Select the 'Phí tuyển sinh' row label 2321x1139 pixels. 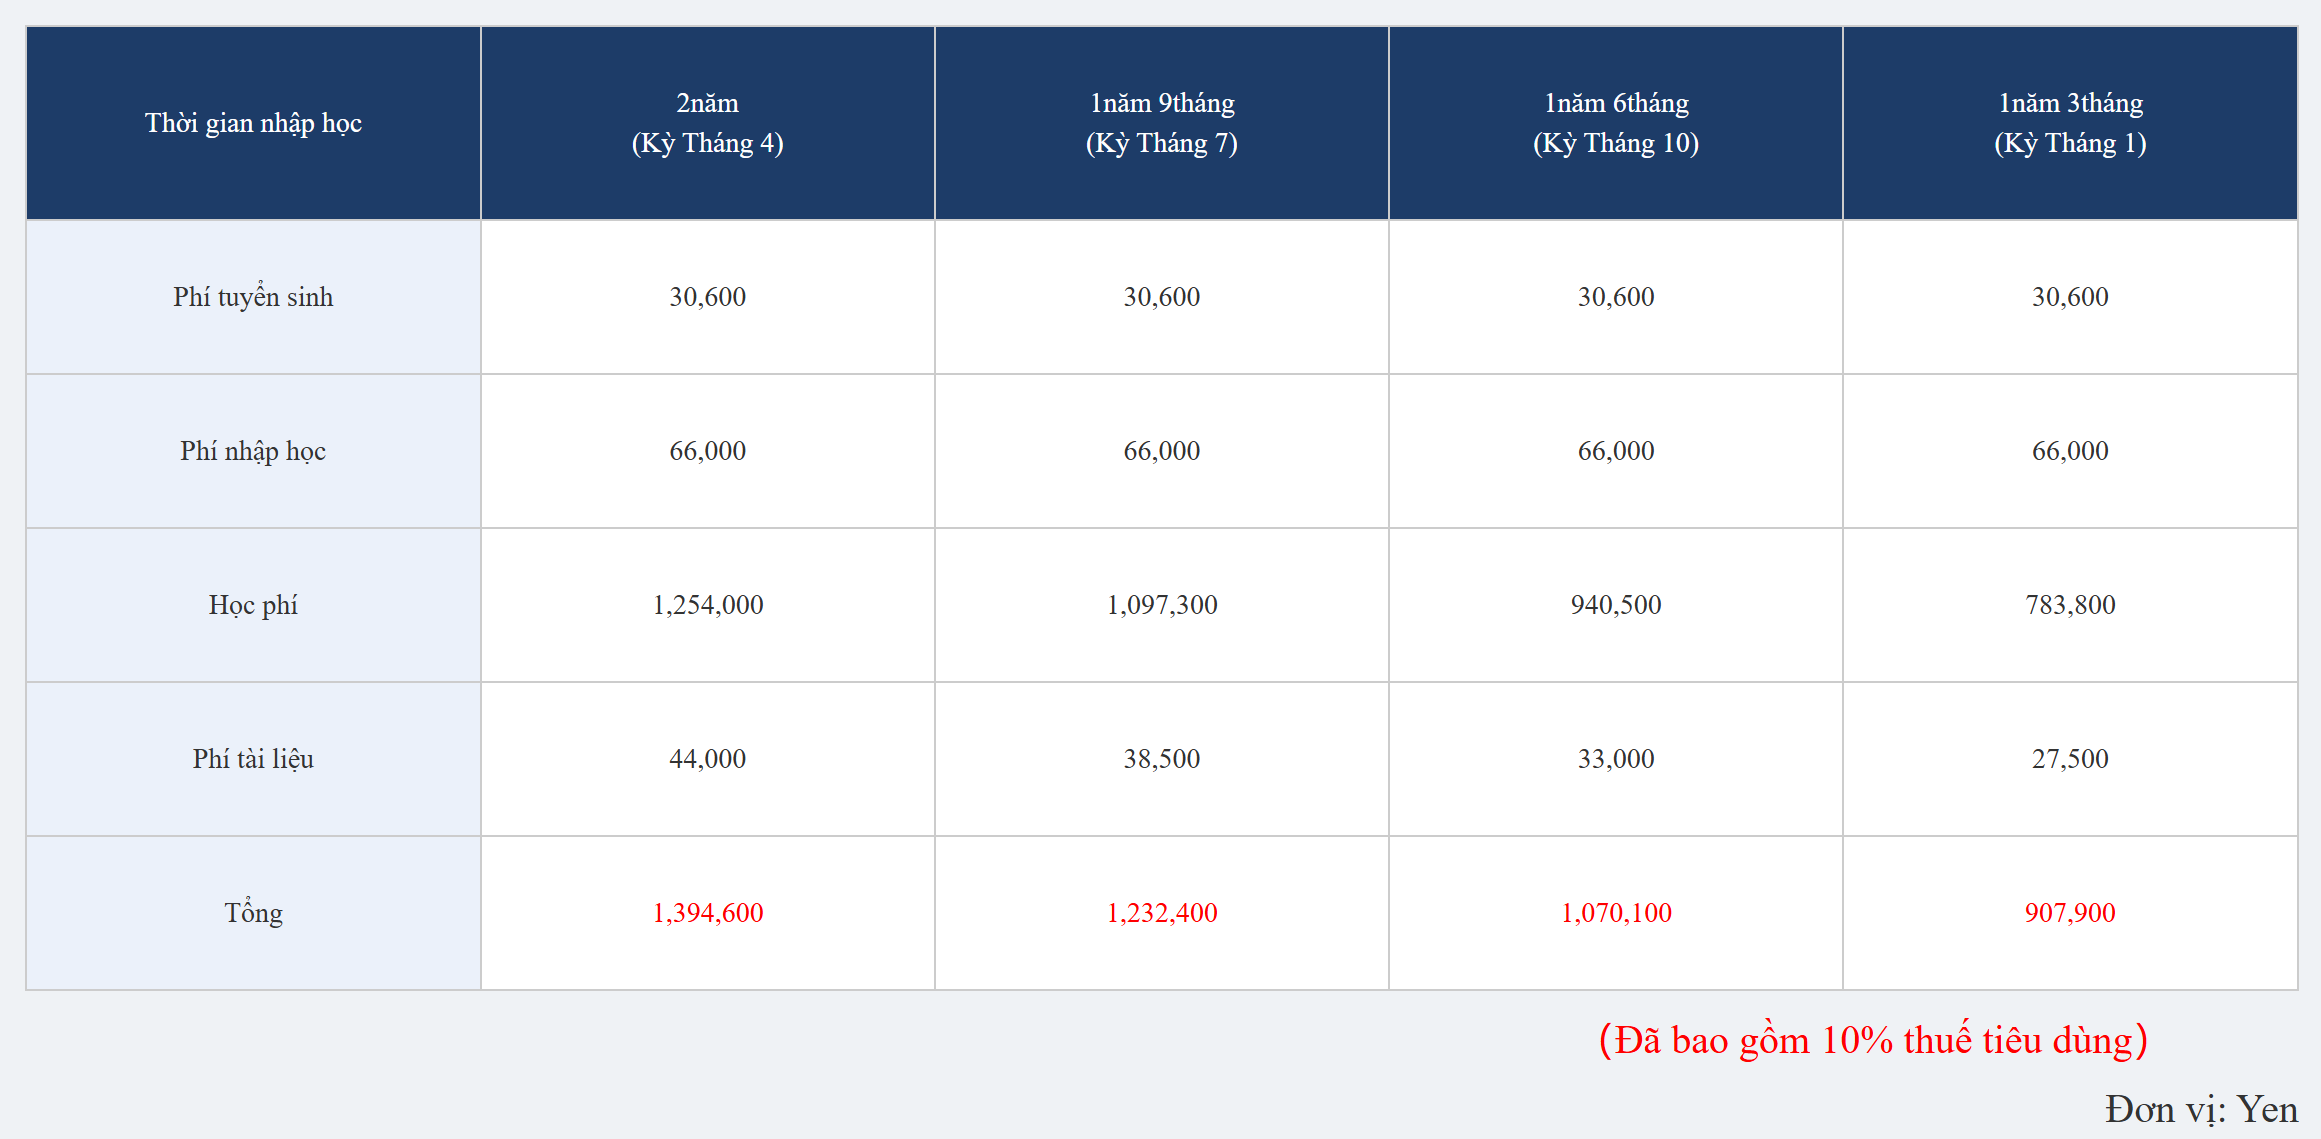click(x=253, y=297)
